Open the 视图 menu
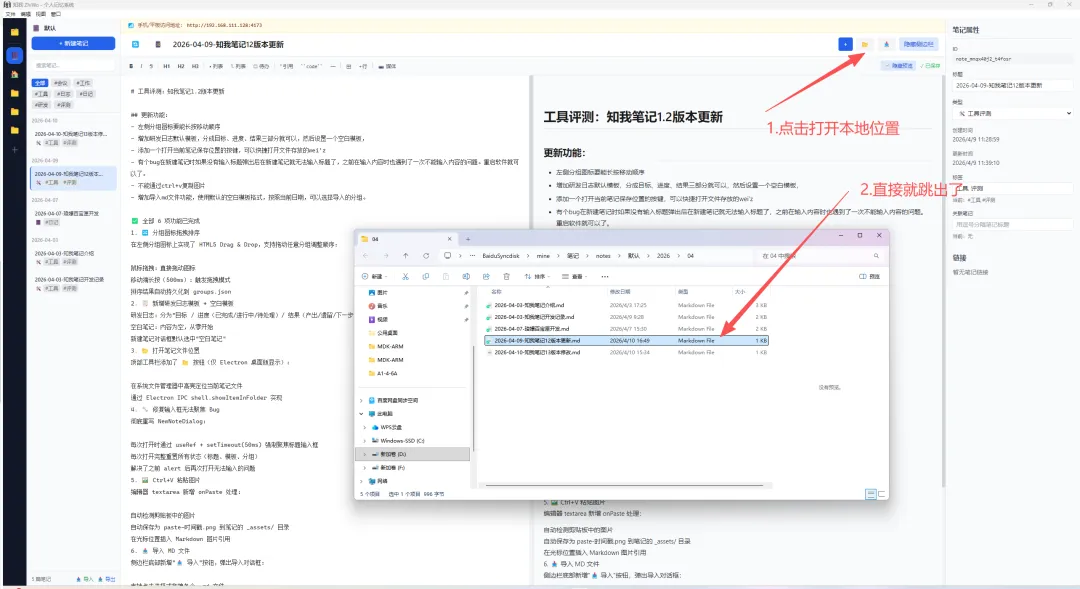Viewport: 1080px width, 589px height. click(41, 14)
